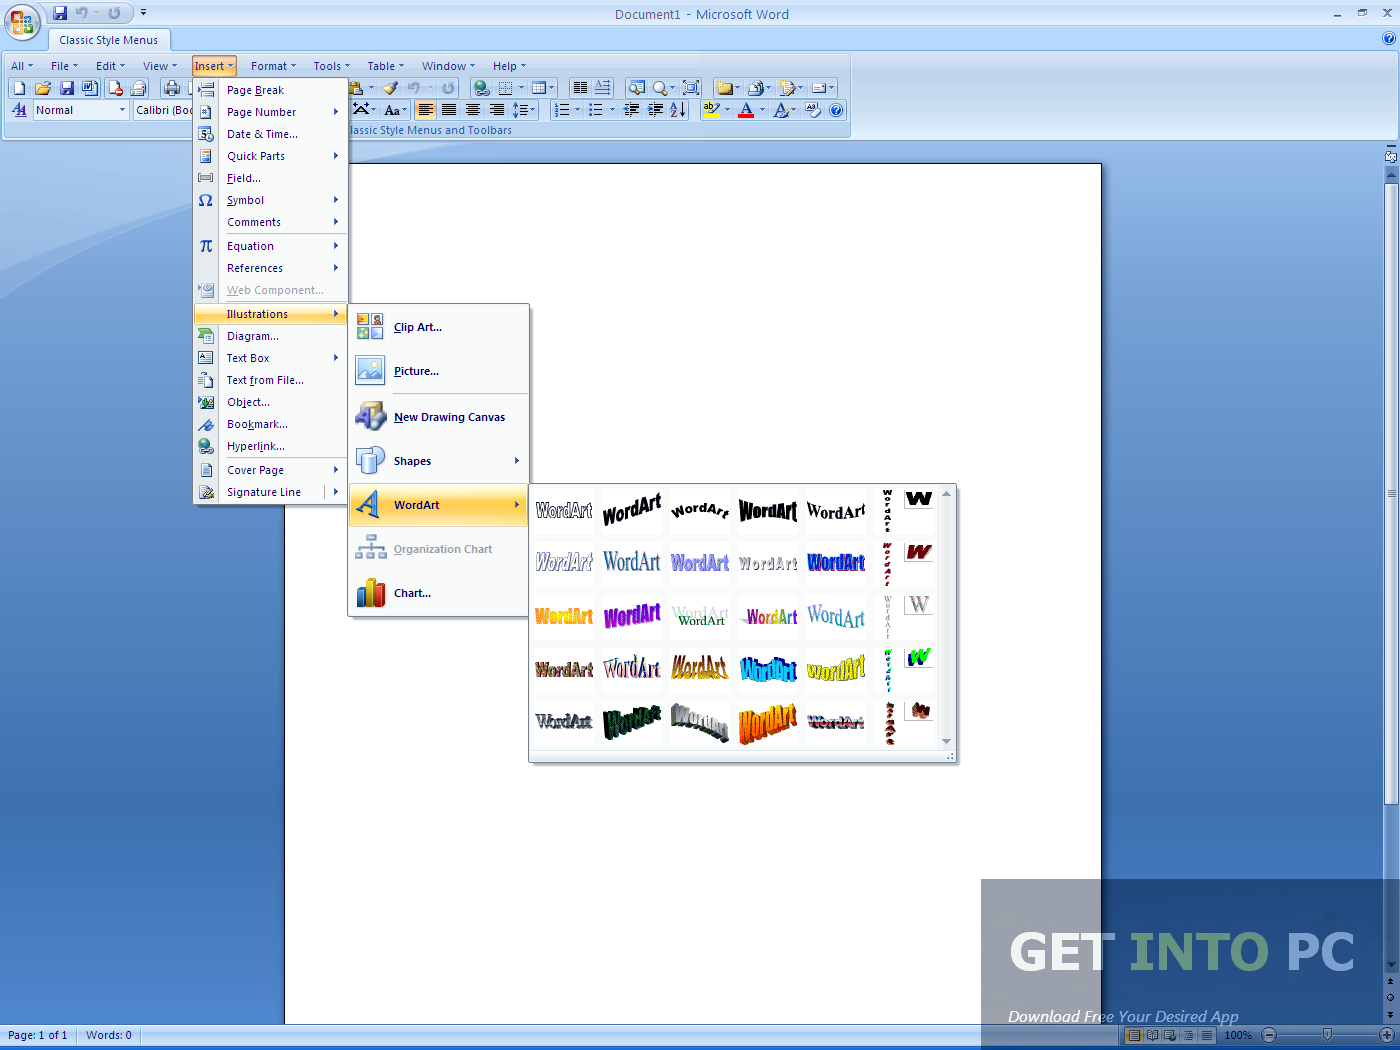Viewport: 1400px width, 1050px height.
Task: Open the font color dropdown arrow
Action: coord(762,110)
